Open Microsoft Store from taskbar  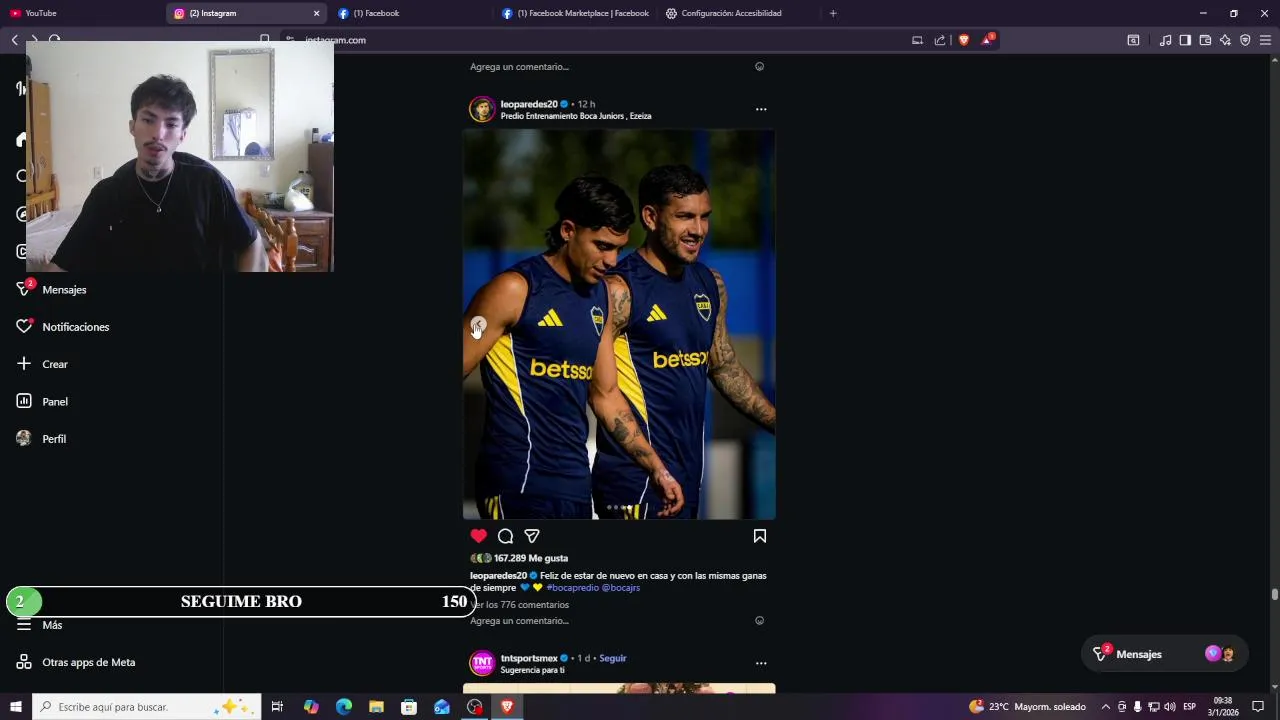(409, 707)
